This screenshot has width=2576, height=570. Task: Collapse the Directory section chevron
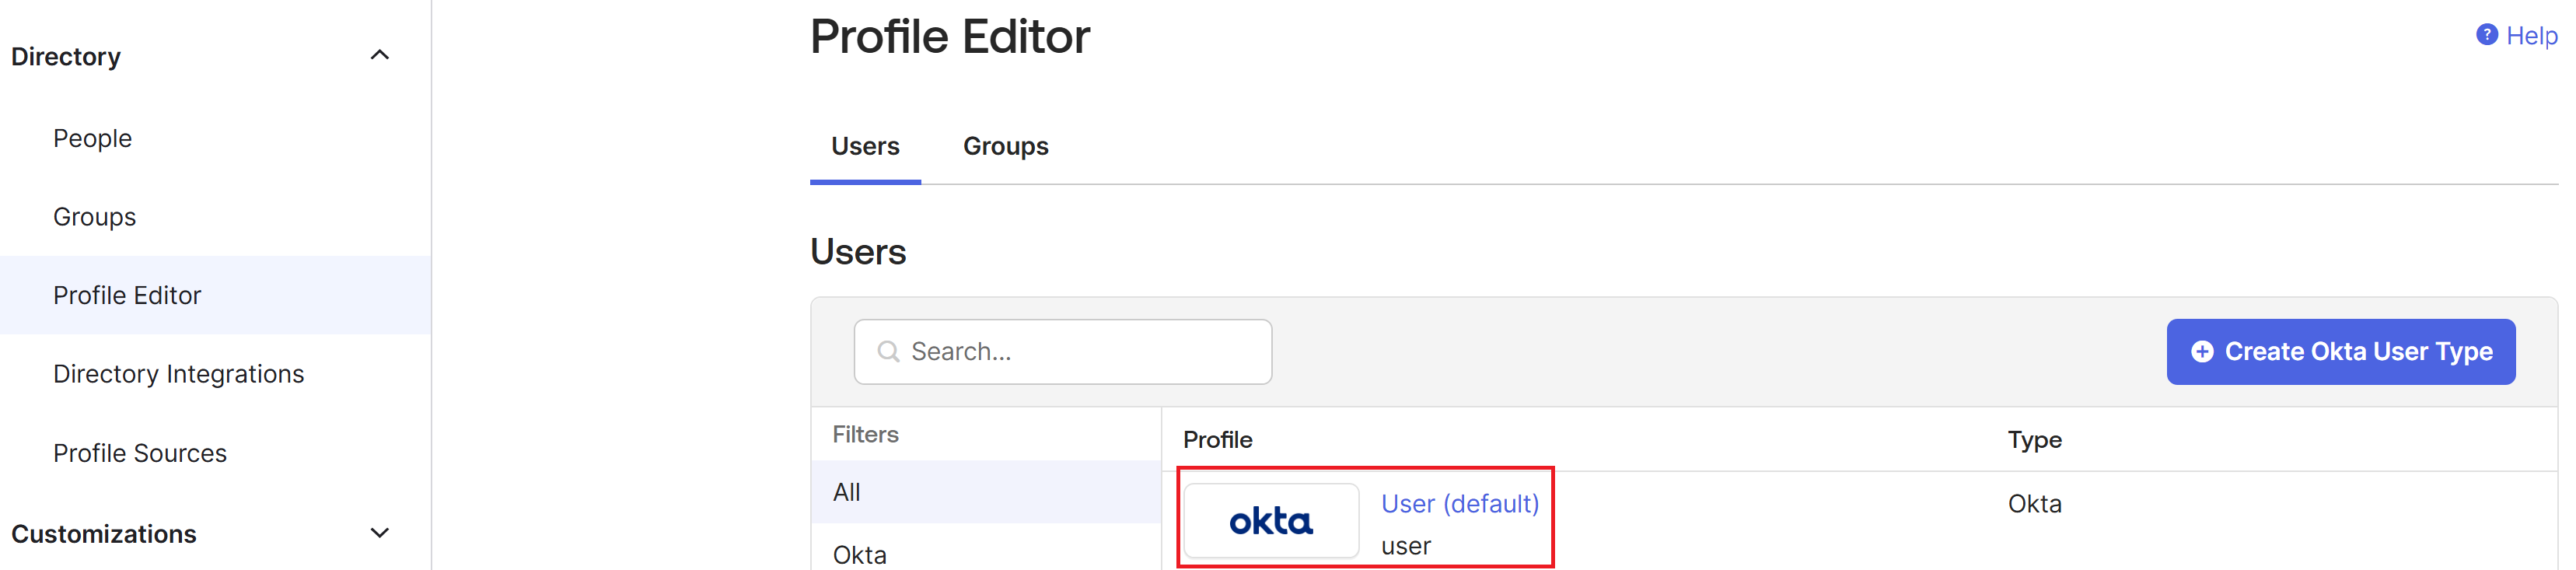pyautogui.click(x=380, y=56)
